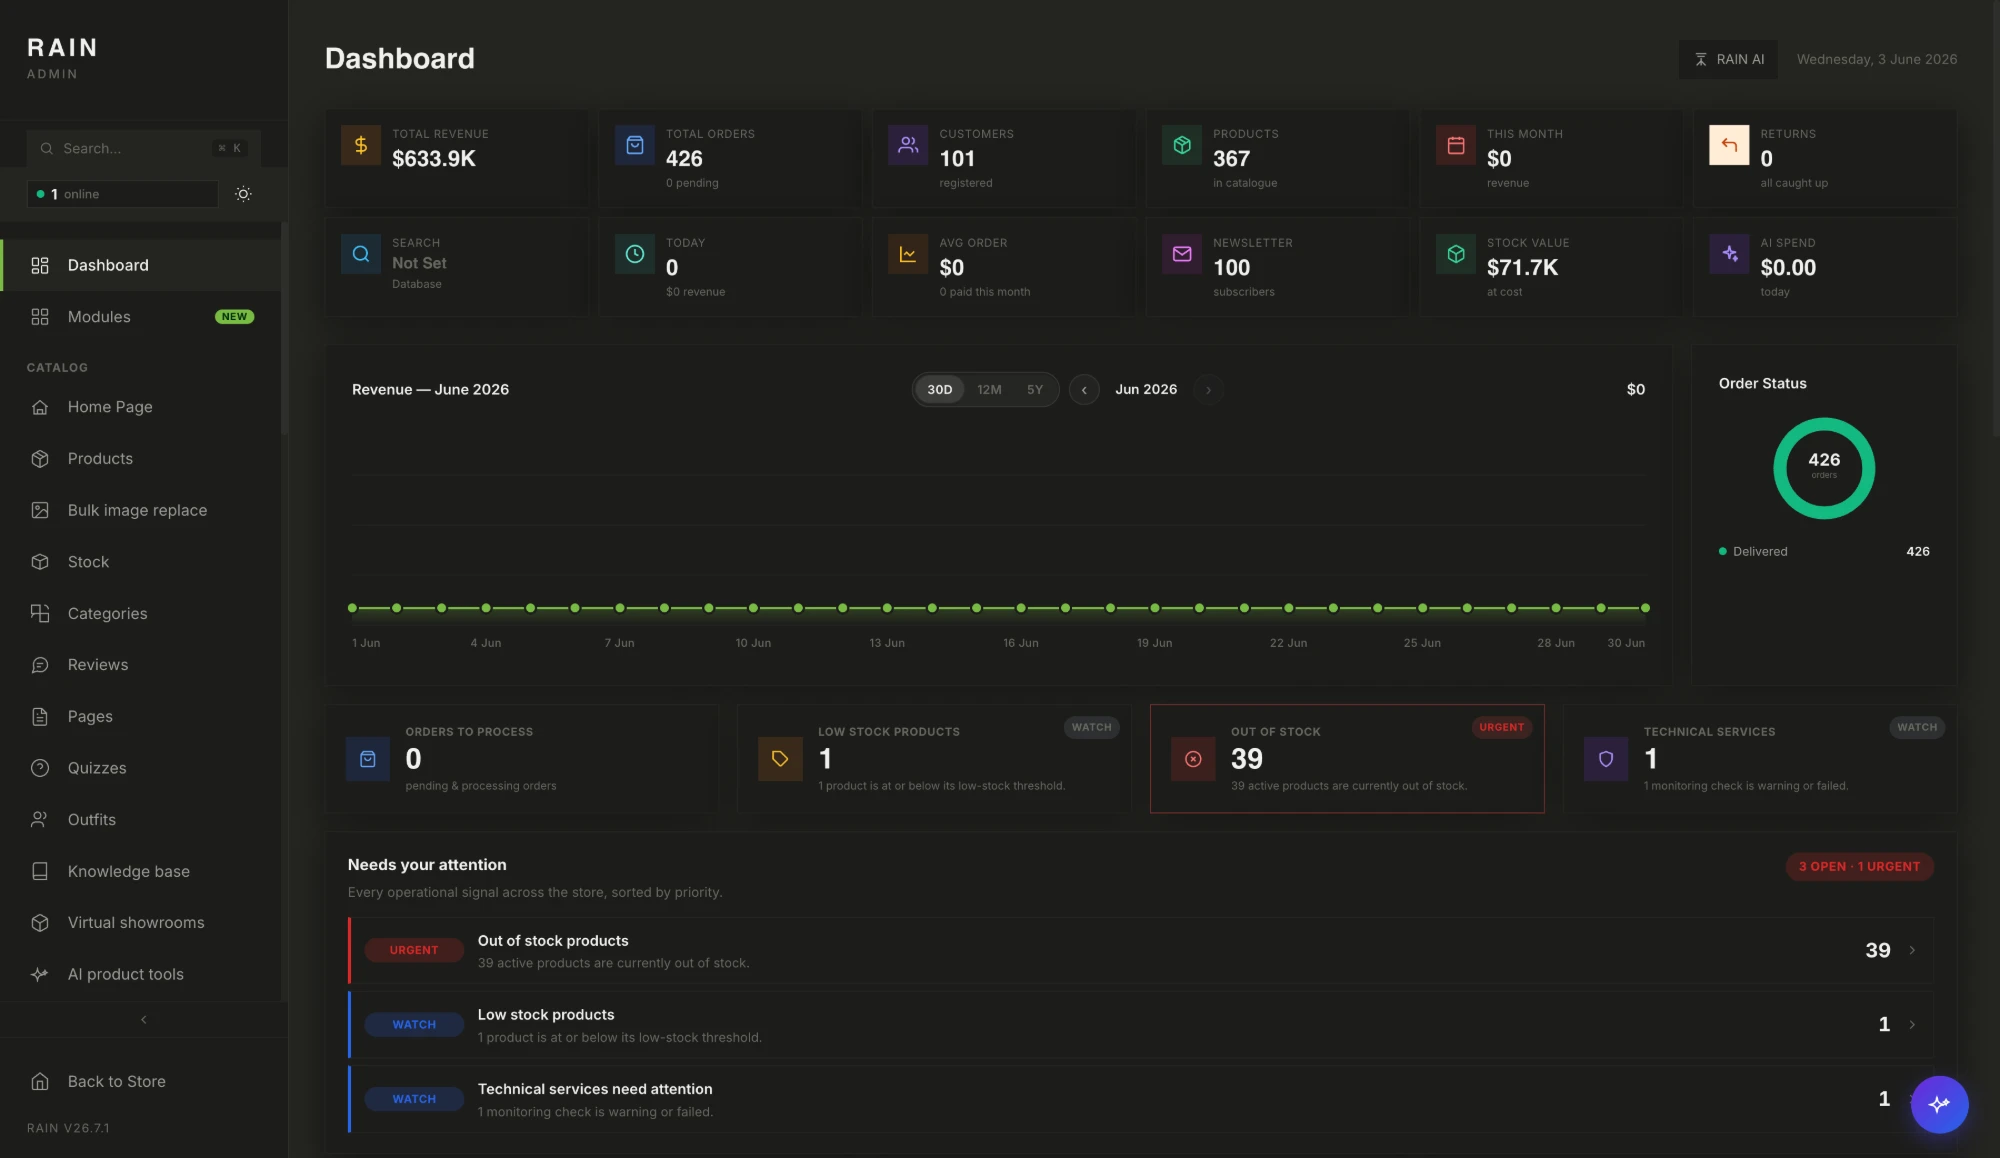Click the RAIN V26.7.1 version text
Image resolution: width=2000 pixels, height=1158 pixels.
(68, 1128)
